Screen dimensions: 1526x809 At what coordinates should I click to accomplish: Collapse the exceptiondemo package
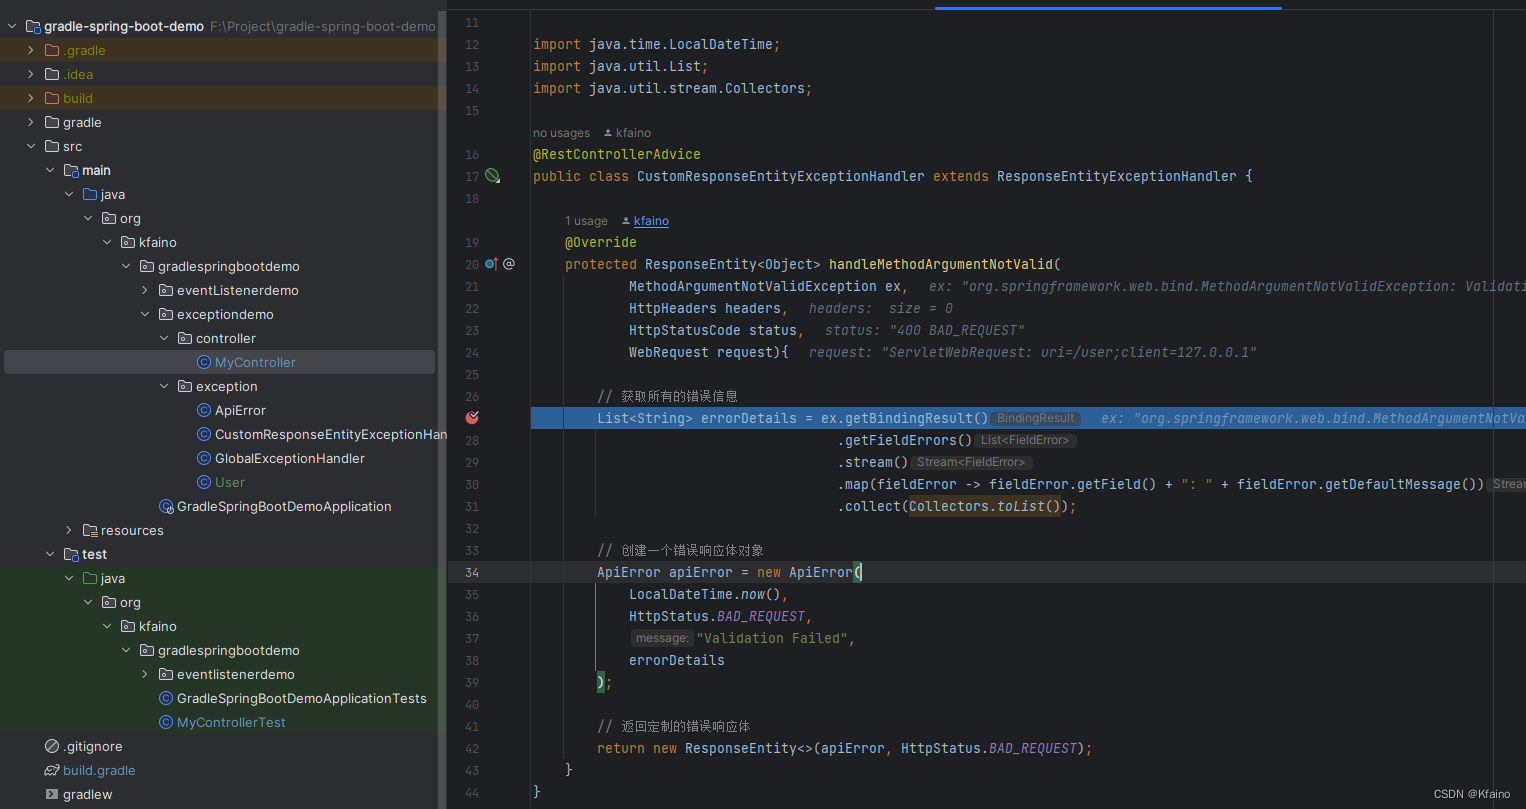[x=145, y=314]
